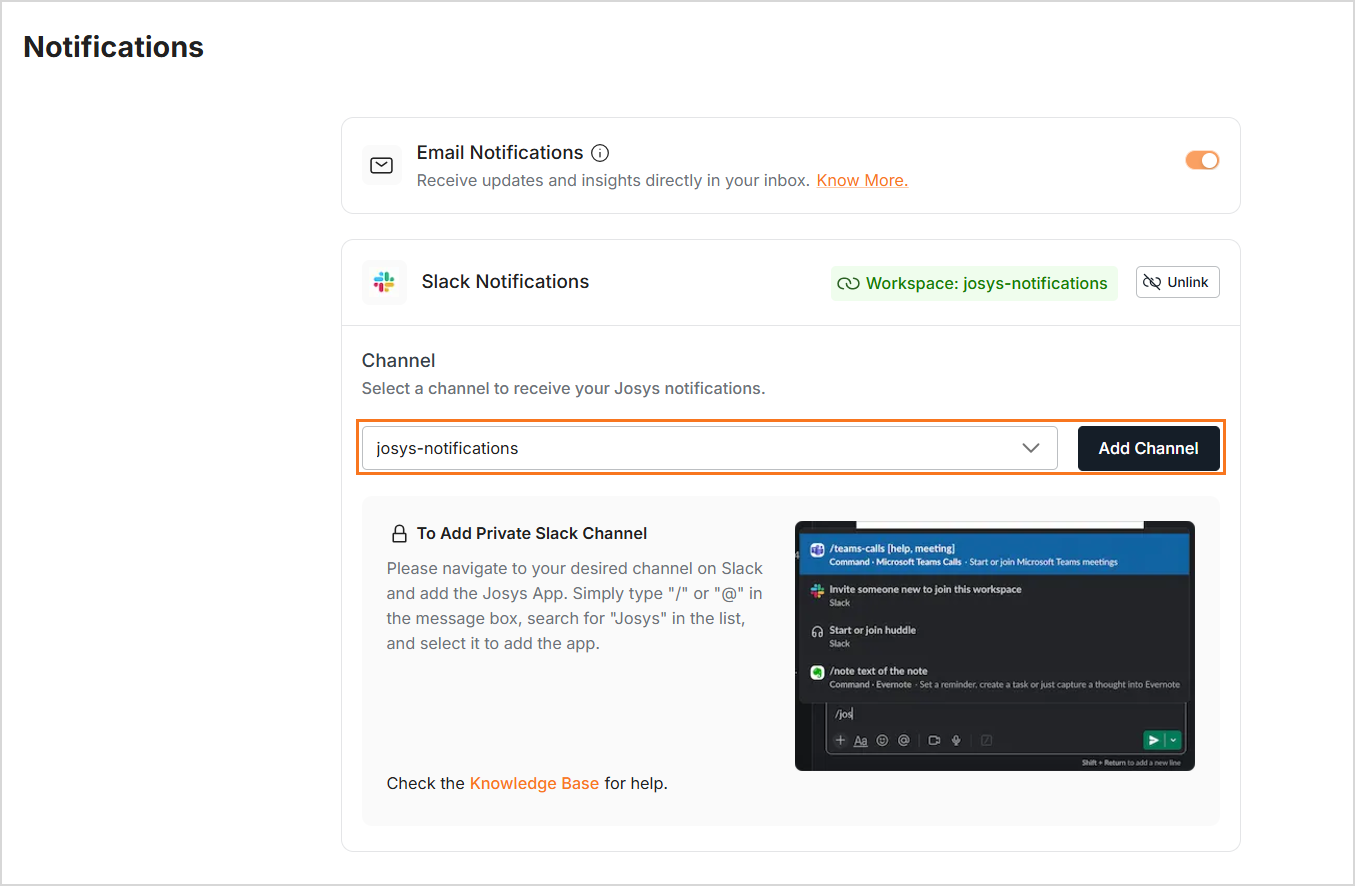Click the emoji icon in Slack screenshot toolbar
Screen dimensions: 1355x886
click(882, 741)
